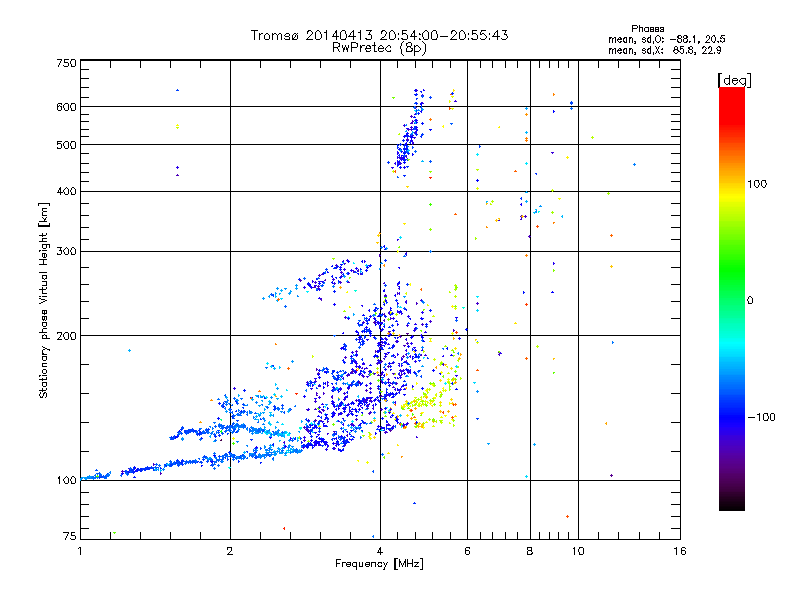Click the subtitle 'RwPretec (8p)'

tap(379, 48)
